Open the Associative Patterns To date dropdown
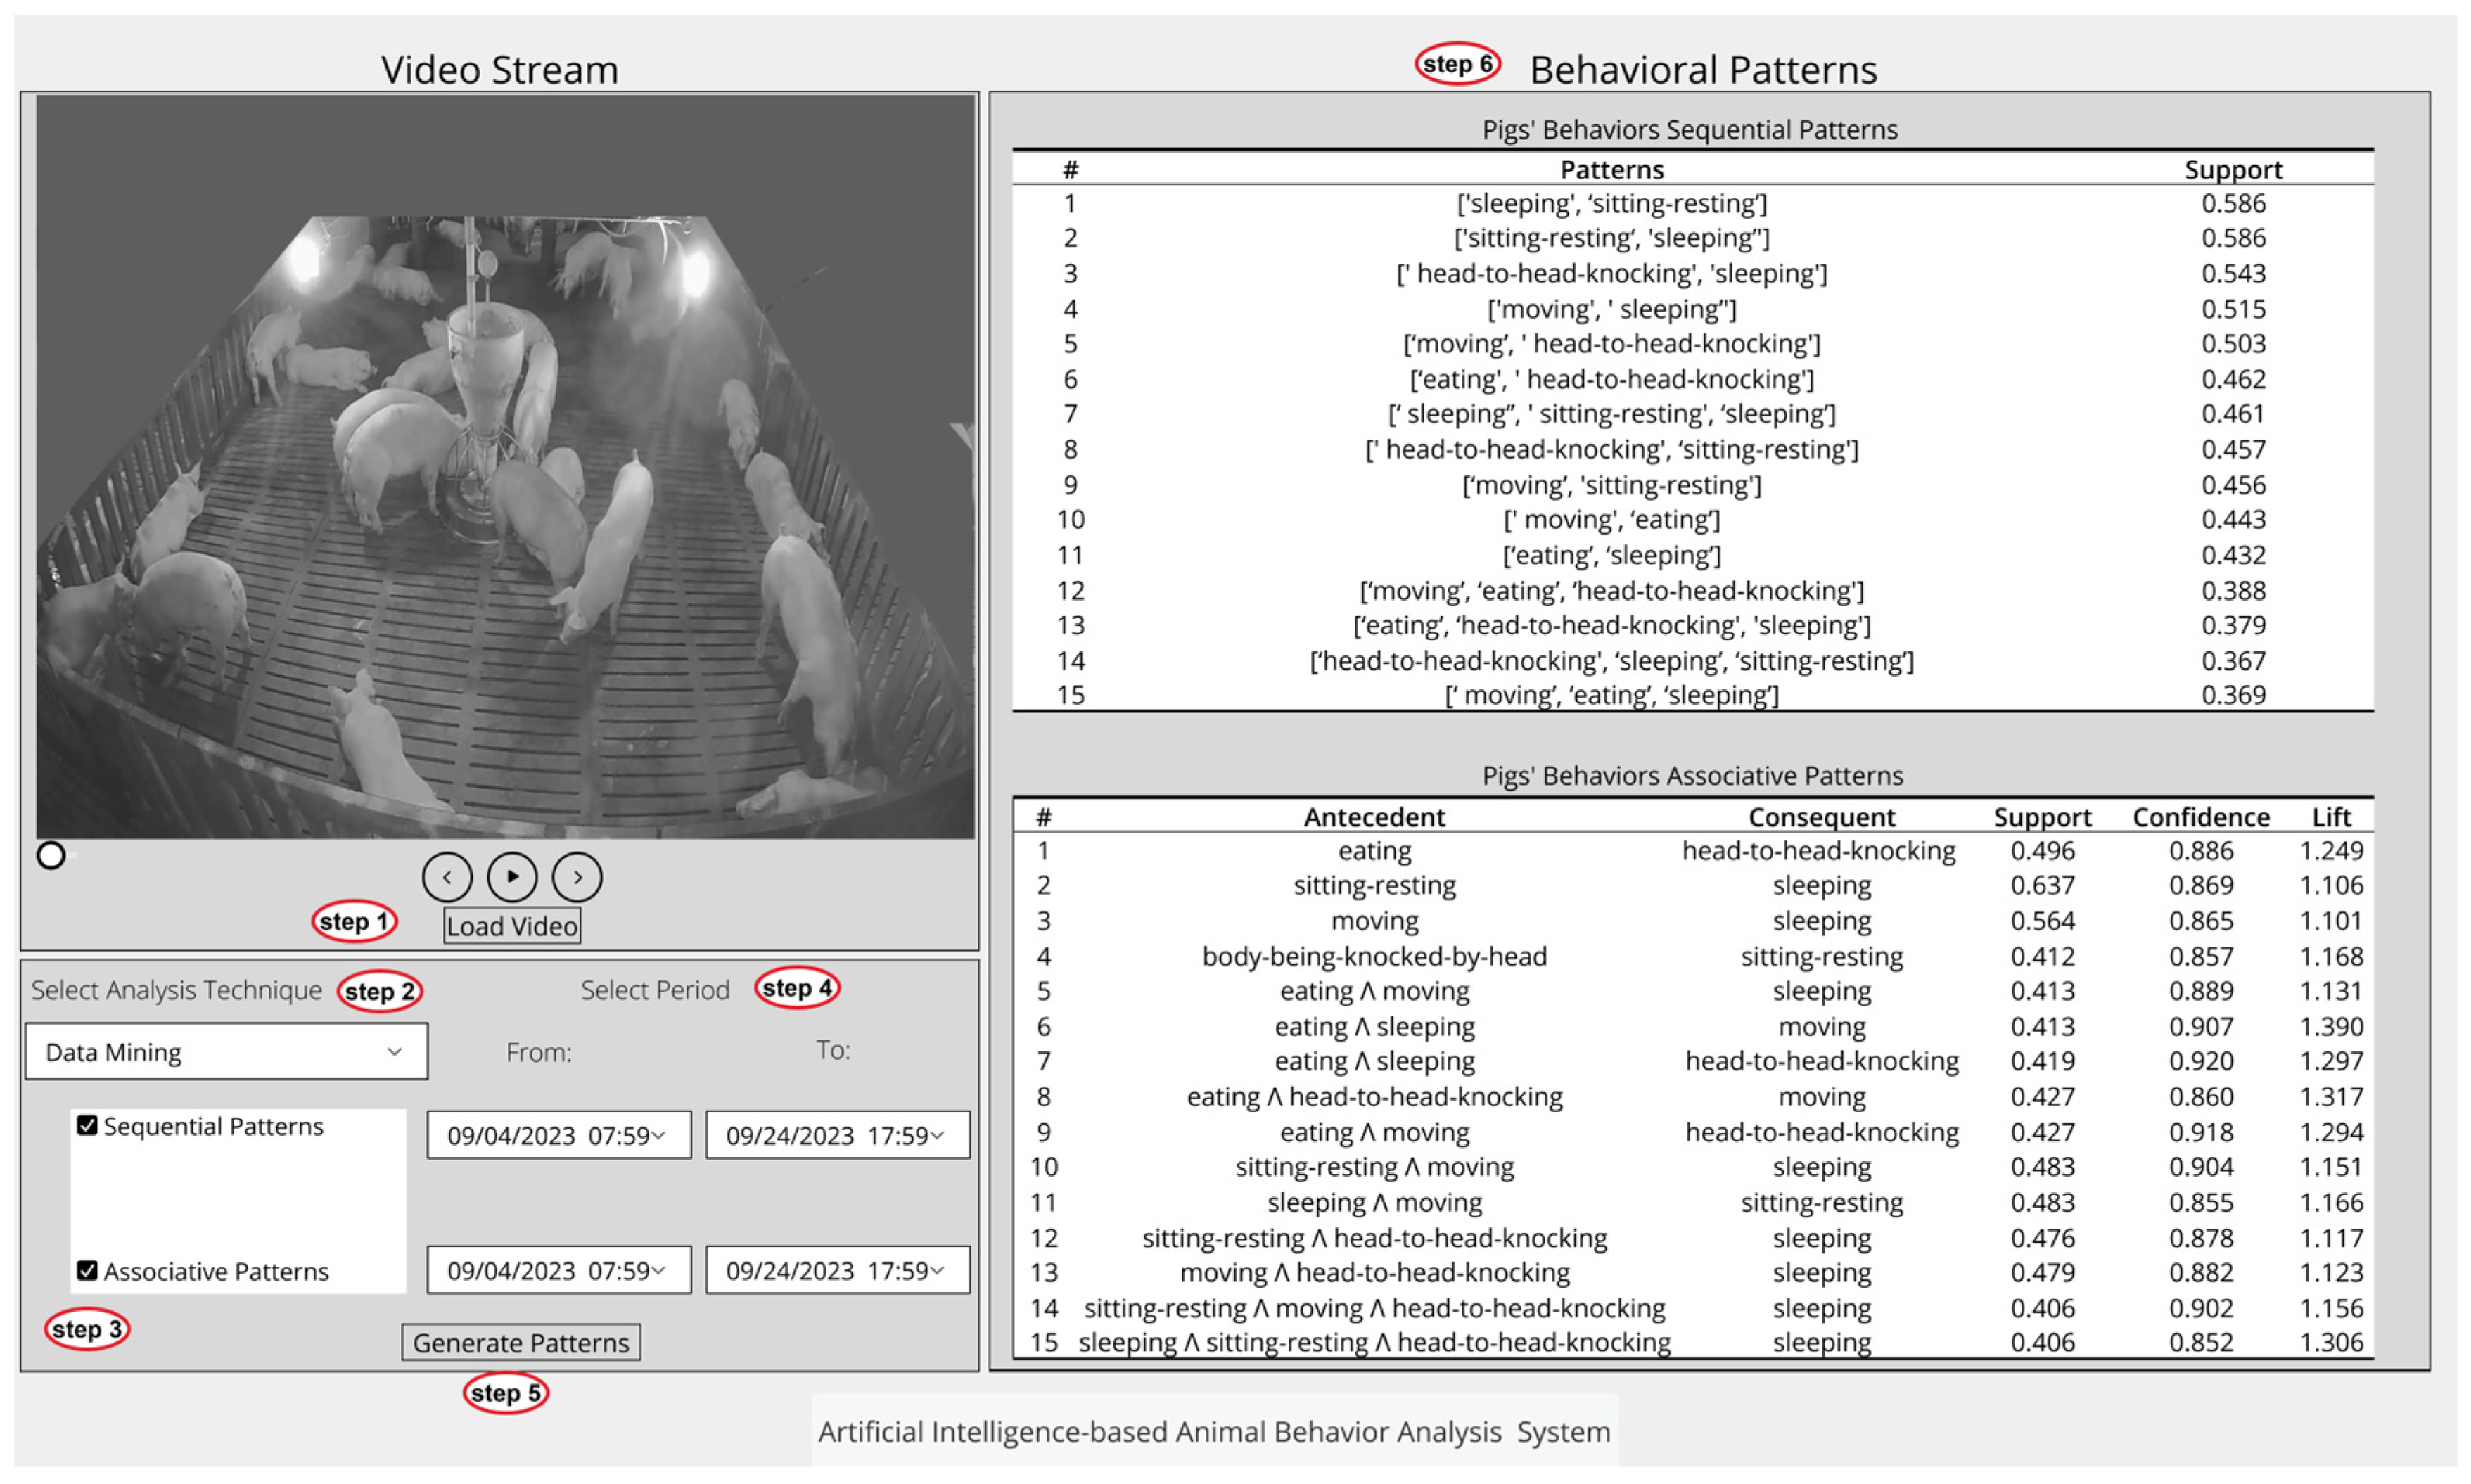The height and width of the screenshot is (1484, 2471). pyautogui.click(x=837, y=1270)
